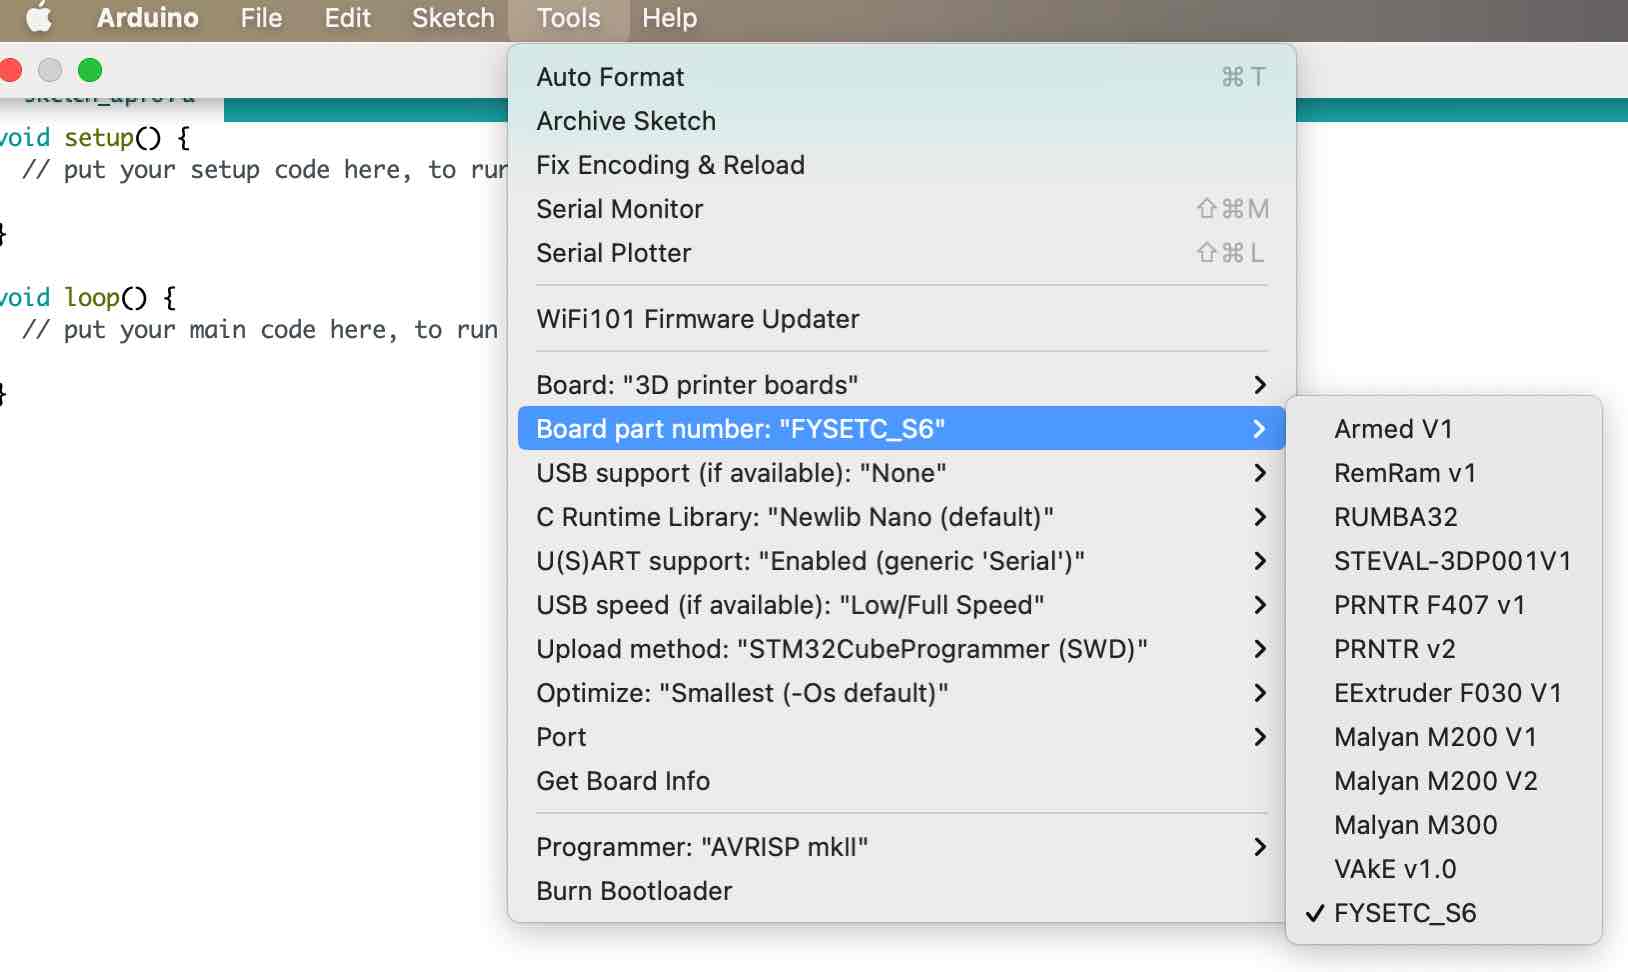Choose Burn Bootloader
The height and width of the screenshot is (972, 1628).
click(x=902, y=891)
